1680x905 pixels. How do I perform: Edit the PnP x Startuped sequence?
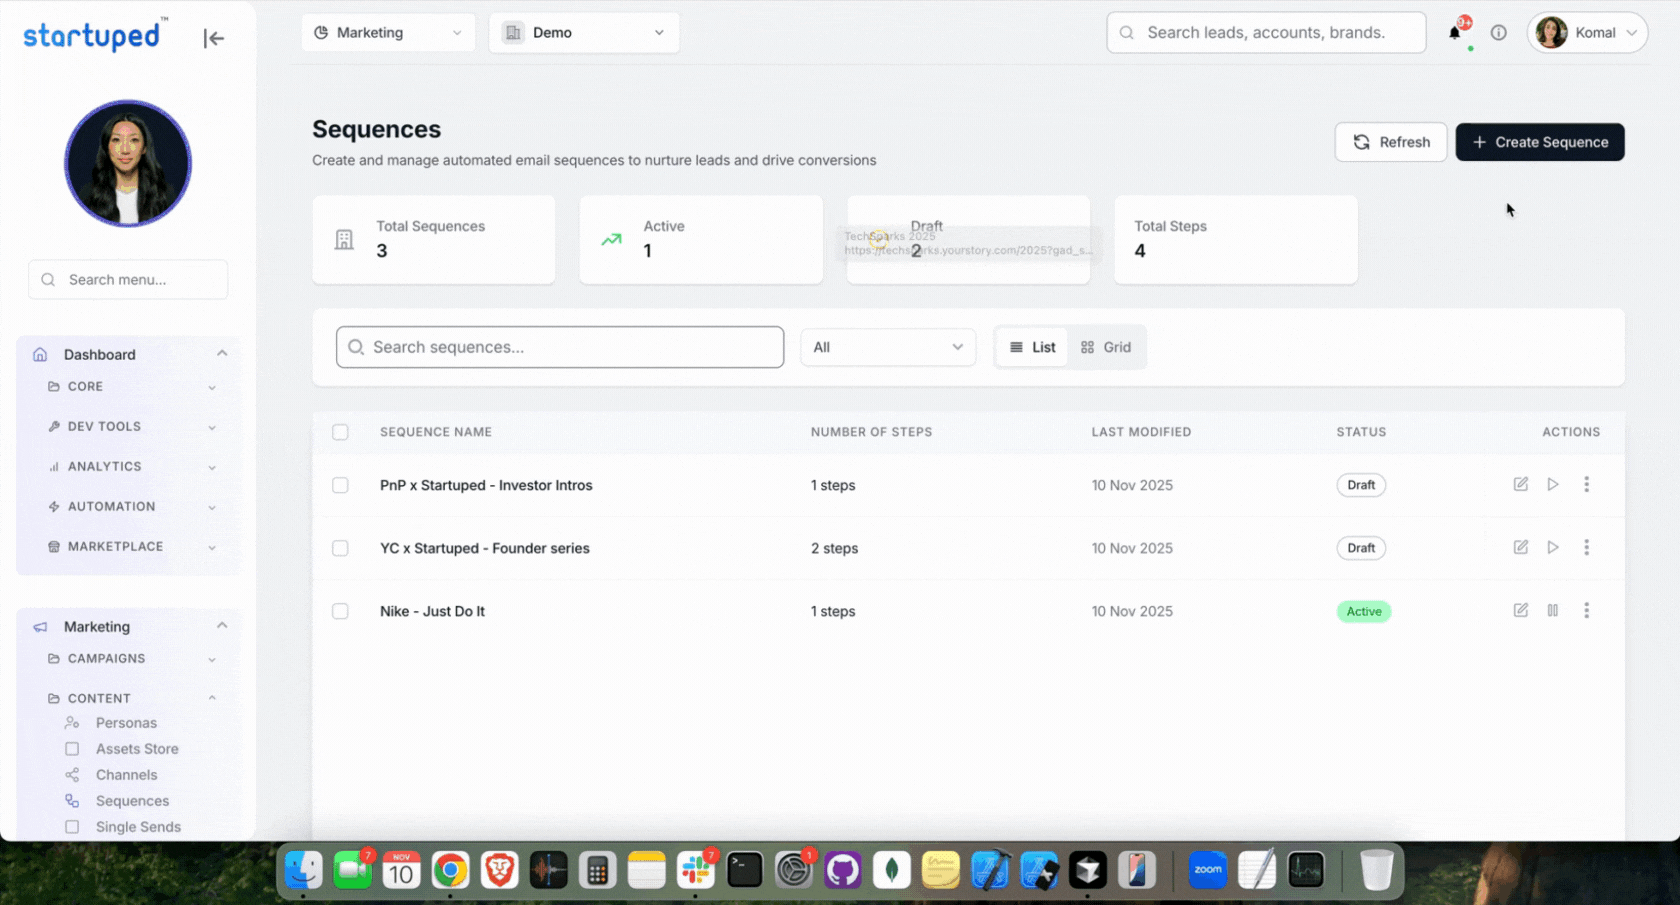coord(1520,485)
